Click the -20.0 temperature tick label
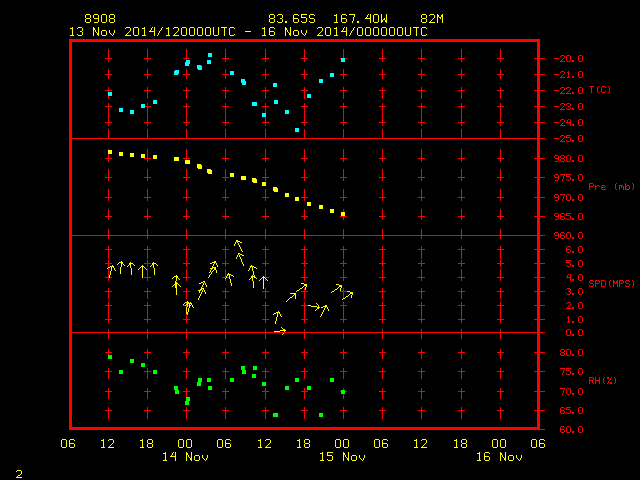The height and width of the screenshot is (480, 640). click(x=569, y=59)
